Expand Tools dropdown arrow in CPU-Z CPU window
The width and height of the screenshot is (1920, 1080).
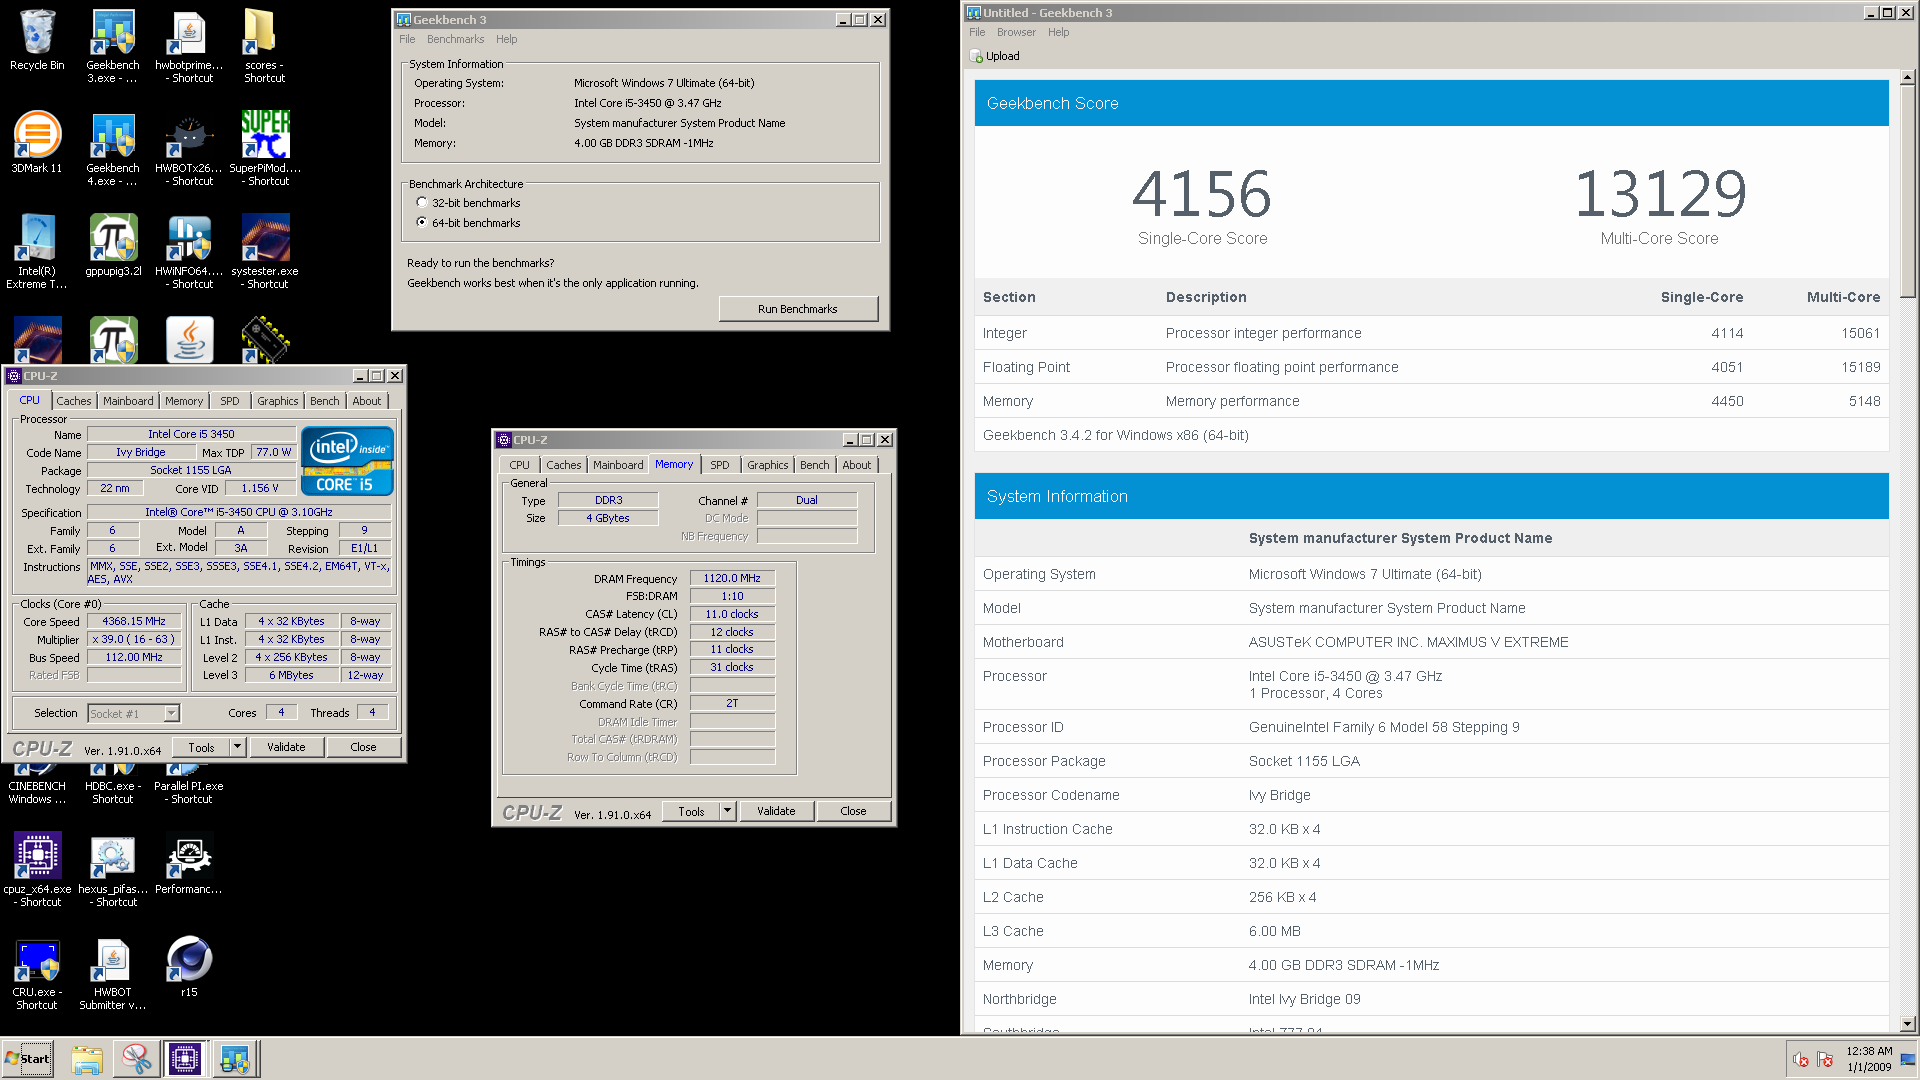click(237, 747)
